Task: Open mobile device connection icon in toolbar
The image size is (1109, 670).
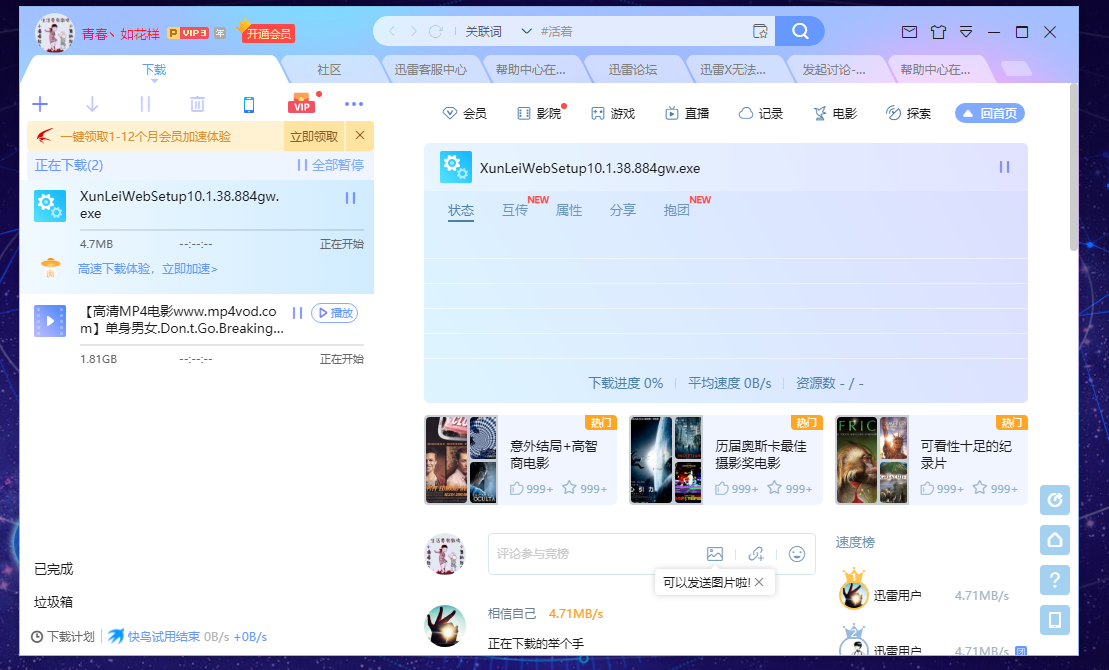Action: point(249,103)
